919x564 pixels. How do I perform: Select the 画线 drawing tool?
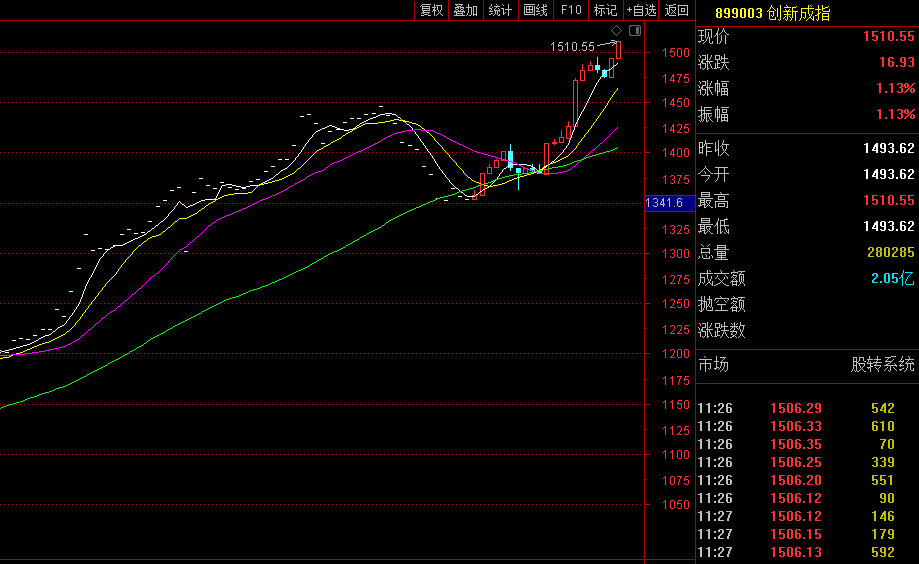pyautogui.click(x=535, y=10)
